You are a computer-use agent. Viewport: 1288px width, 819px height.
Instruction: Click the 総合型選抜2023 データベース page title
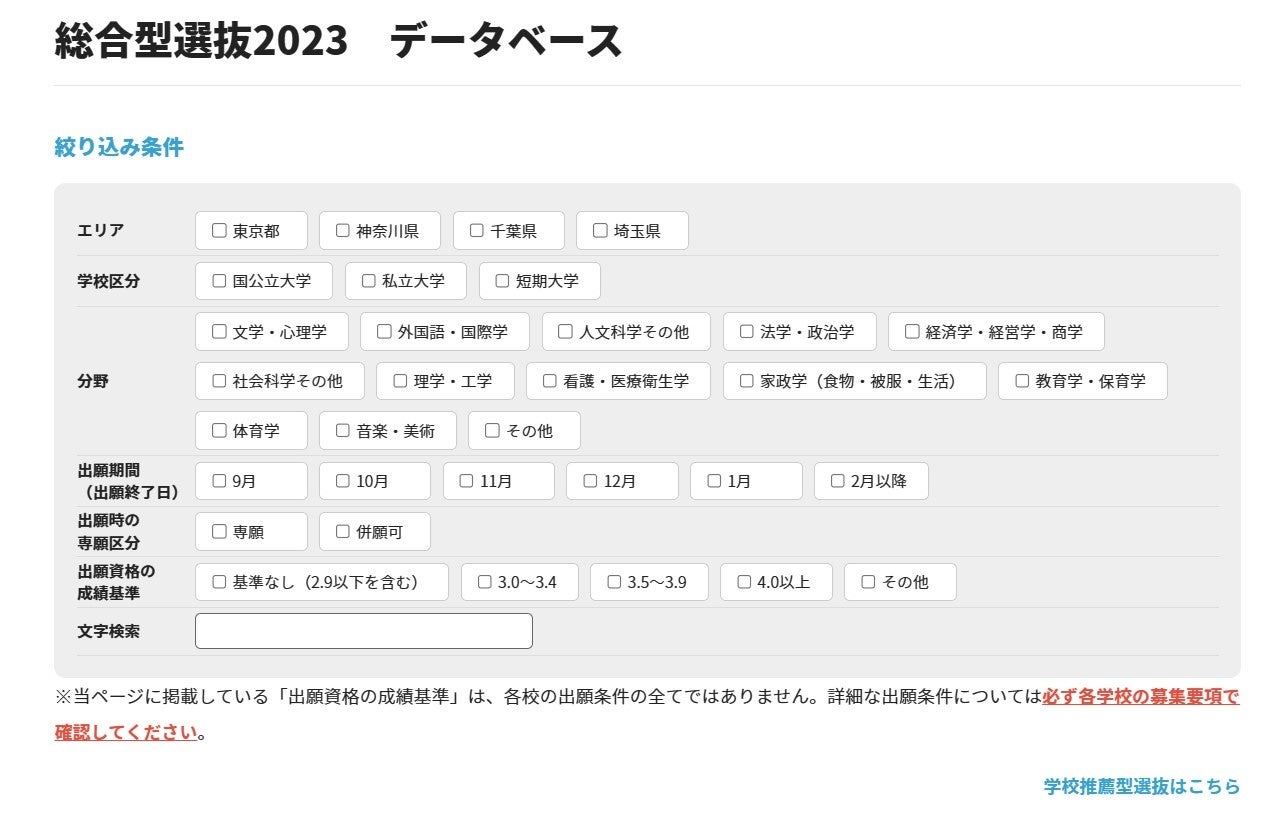click(x=338, y=41)
